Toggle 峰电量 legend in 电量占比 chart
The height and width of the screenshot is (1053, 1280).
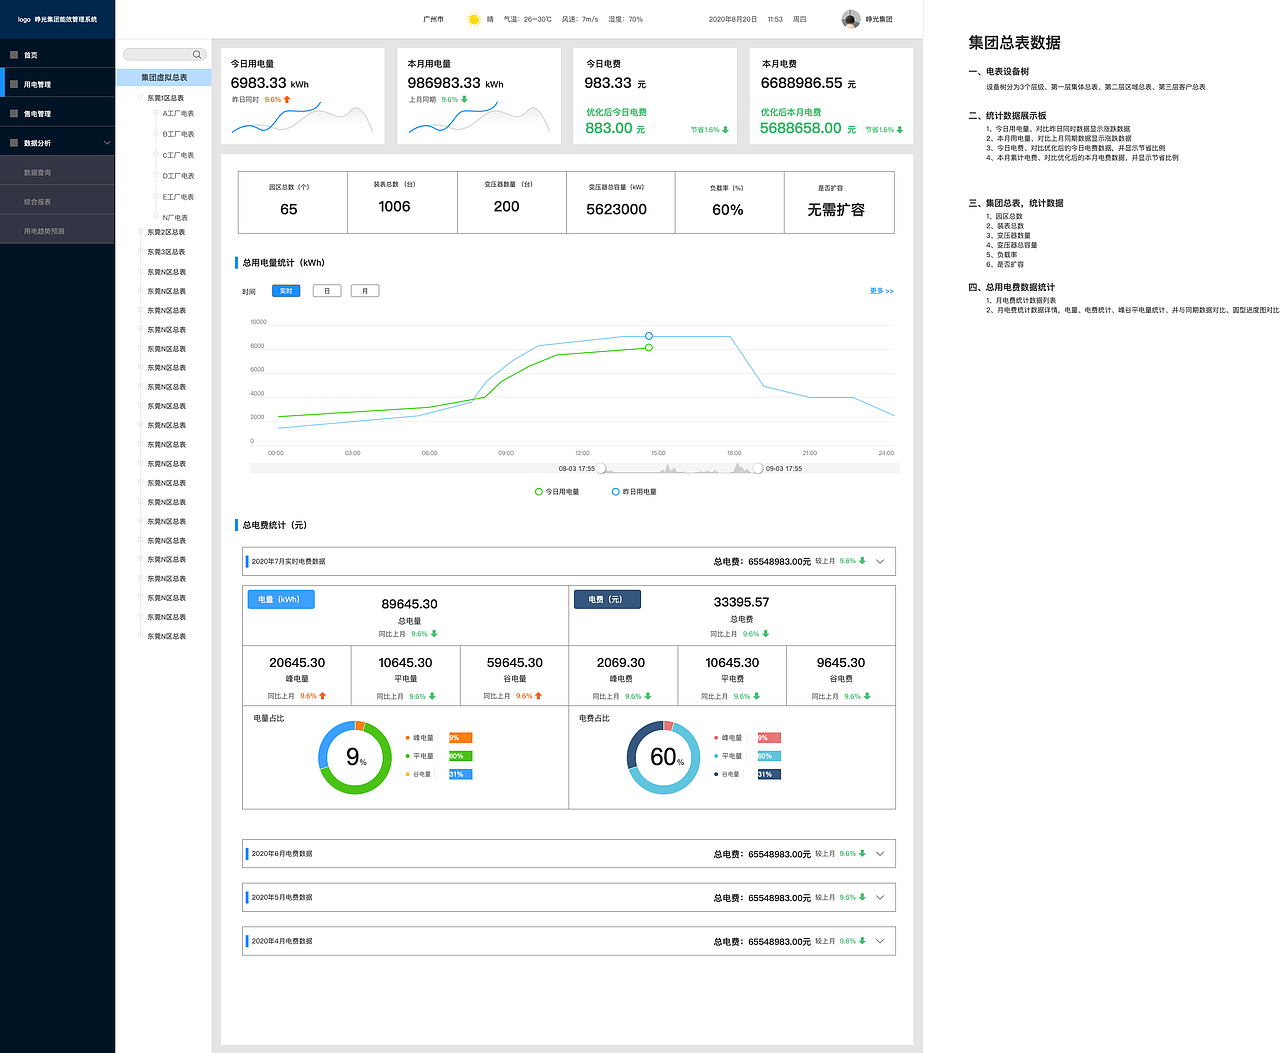pyautogui.click(x=420, y=738)
